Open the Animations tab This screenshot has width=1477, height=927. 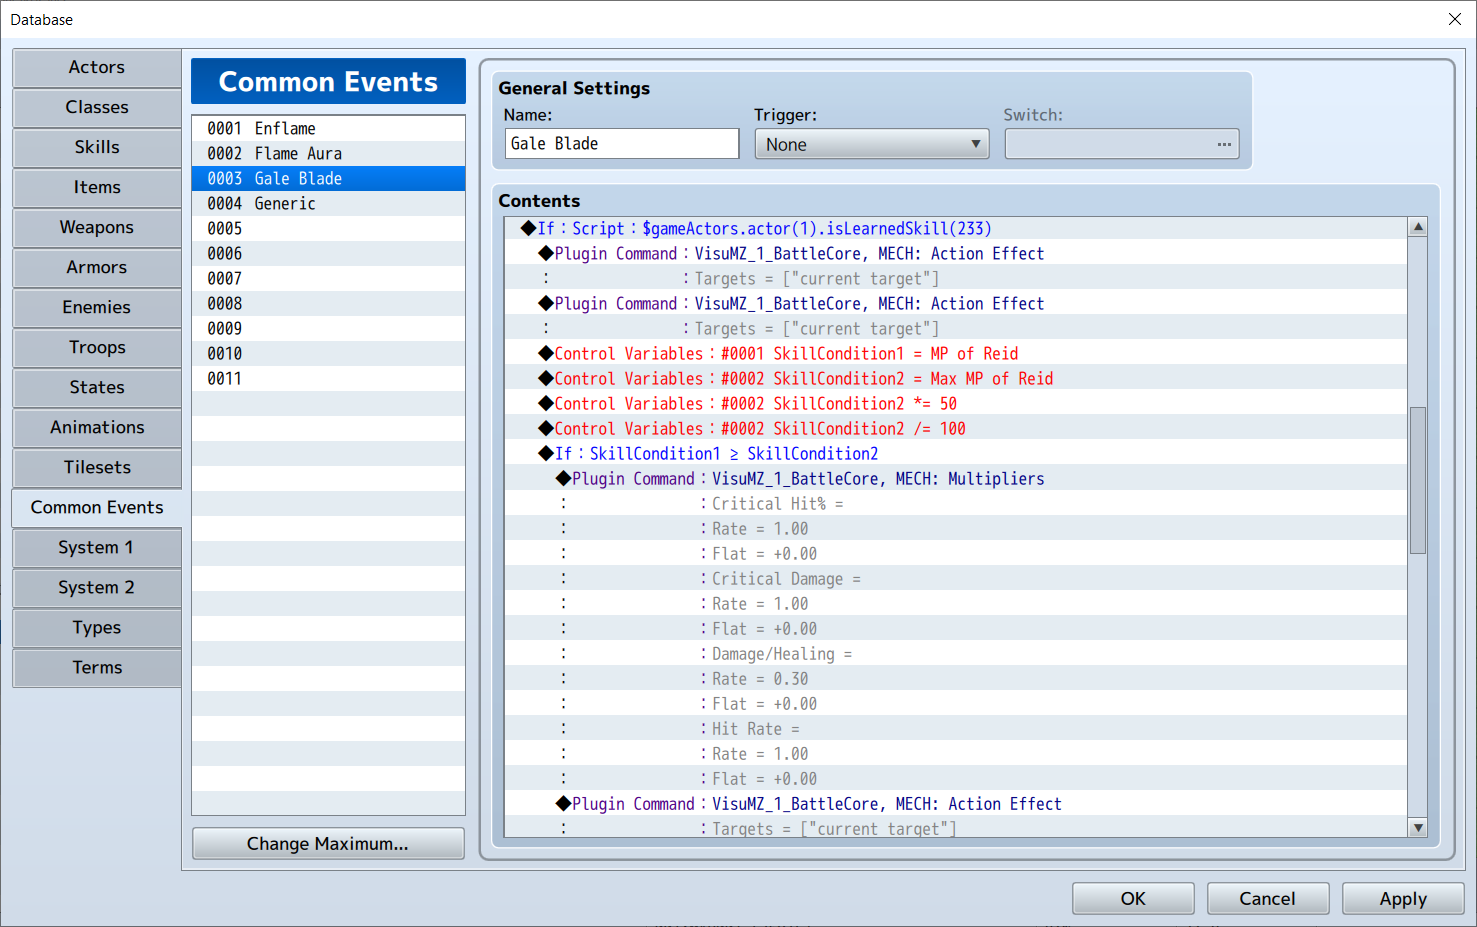(97, 428)
